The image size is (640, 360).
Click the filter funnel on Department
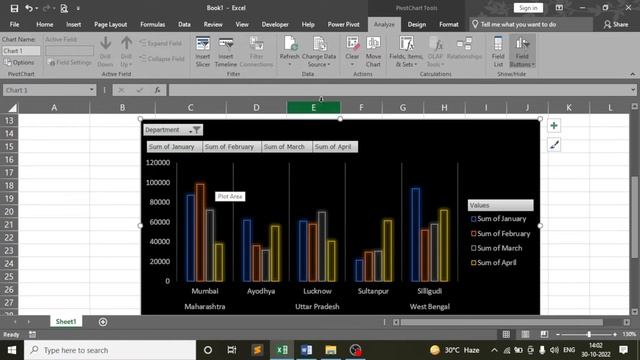(197, 130)
